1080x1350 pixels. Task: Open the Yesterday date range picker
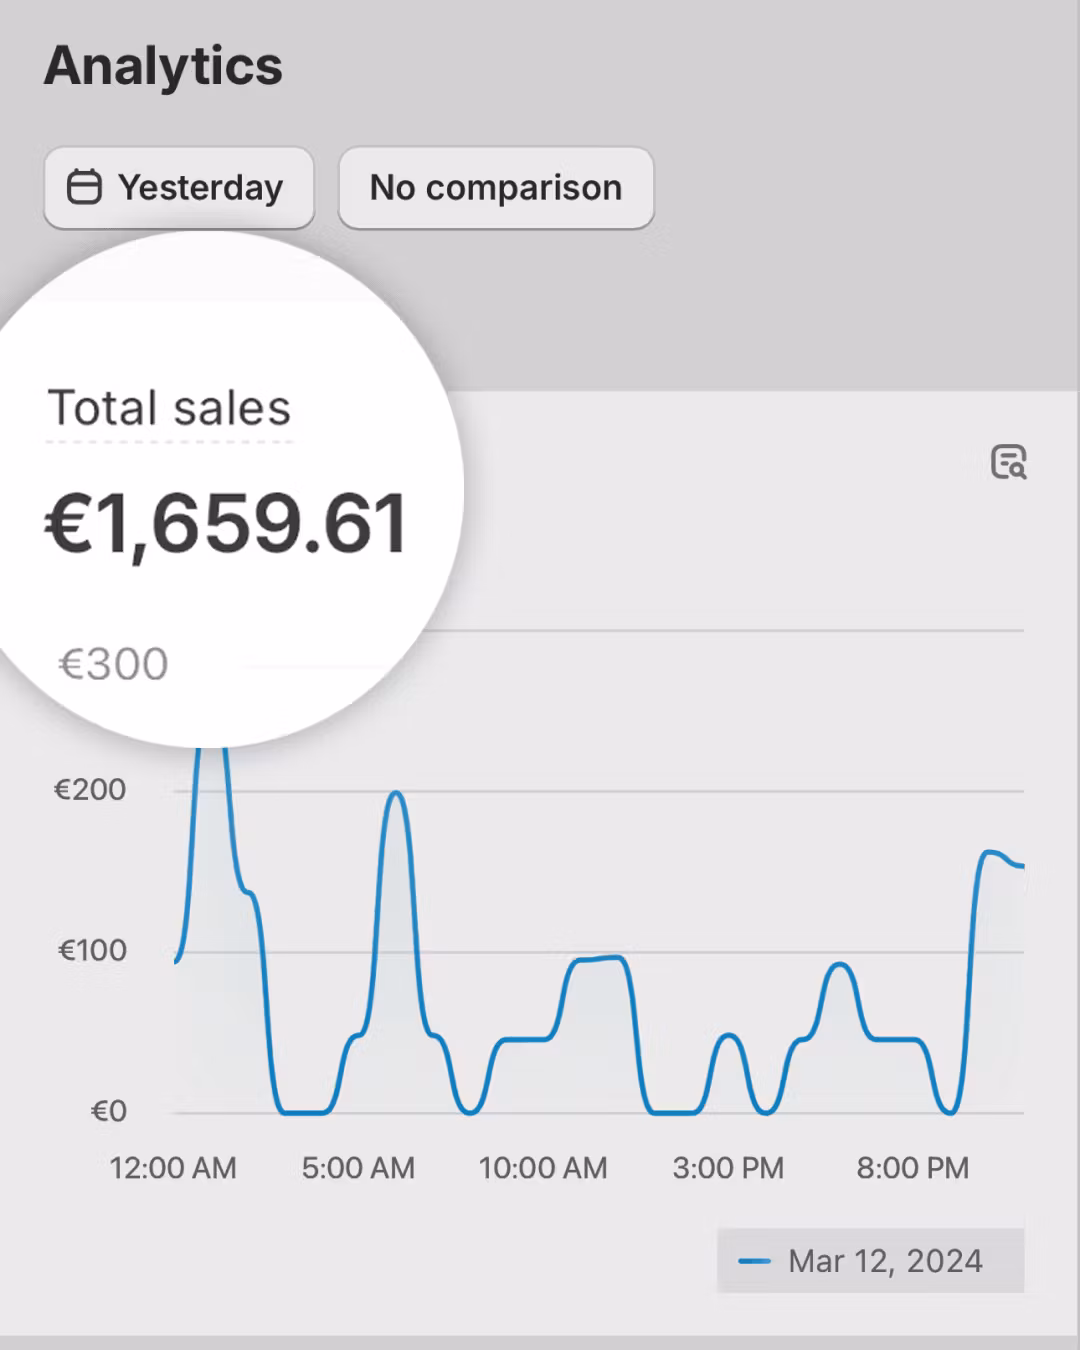point(179,188)
